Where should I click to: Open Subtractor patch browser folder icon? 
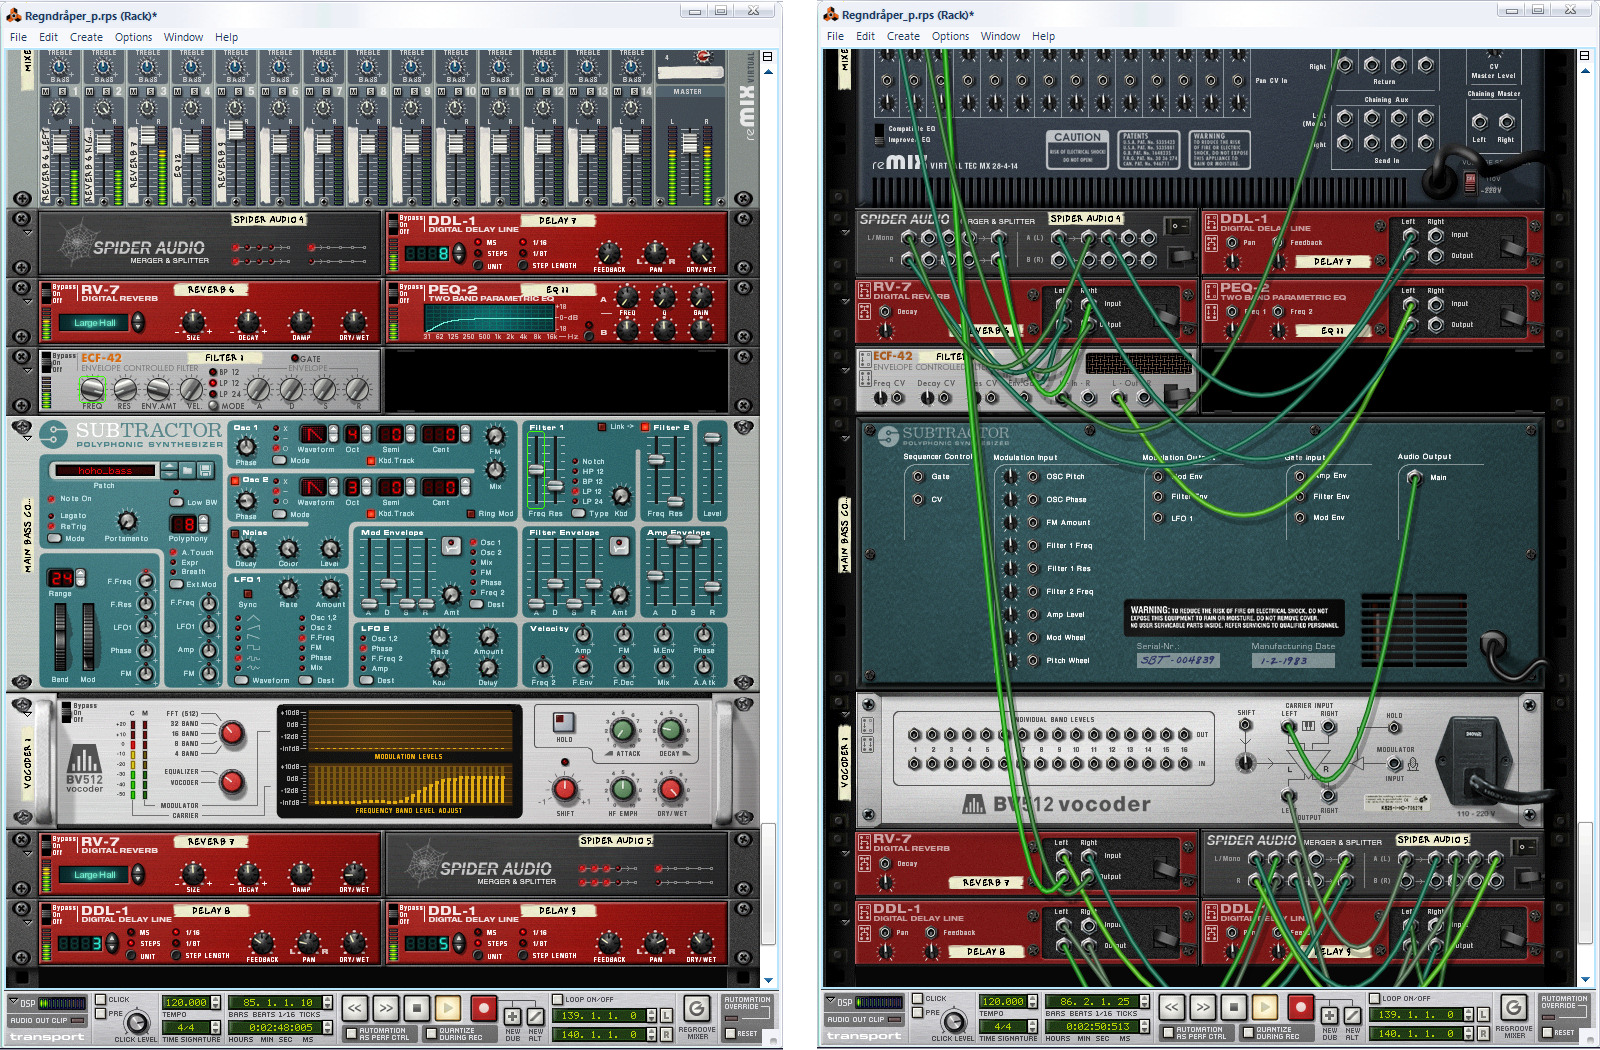pos(187,469)
